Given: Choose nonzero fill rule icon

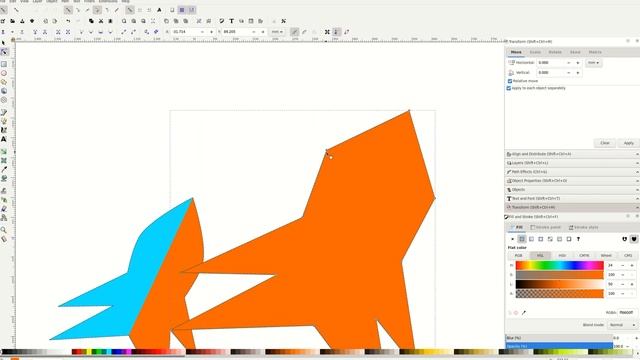Looking at the screenshot, I should click(634, 239).
